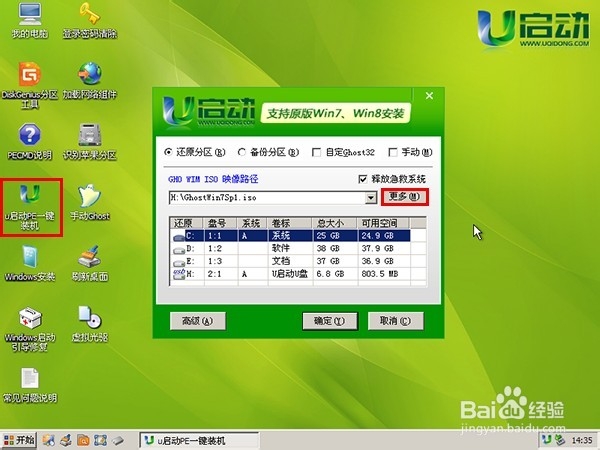600x450 pixels.
Task: Click the 卷标 column header
Action: tap(290, 223)
